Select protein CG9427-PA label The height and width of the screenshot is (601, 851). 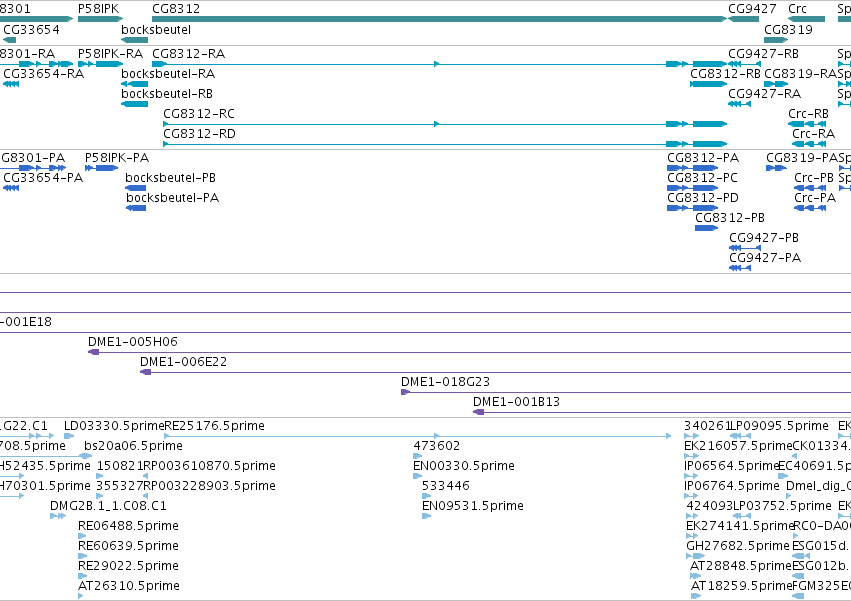point(765,258)
